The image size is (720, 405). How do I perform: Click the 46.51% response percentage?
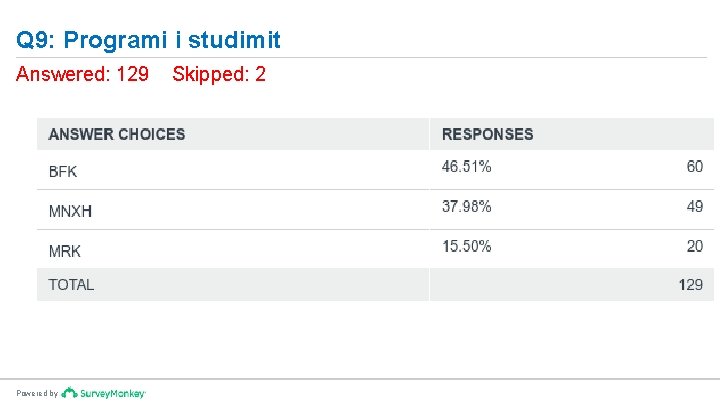tap(467, 166)
